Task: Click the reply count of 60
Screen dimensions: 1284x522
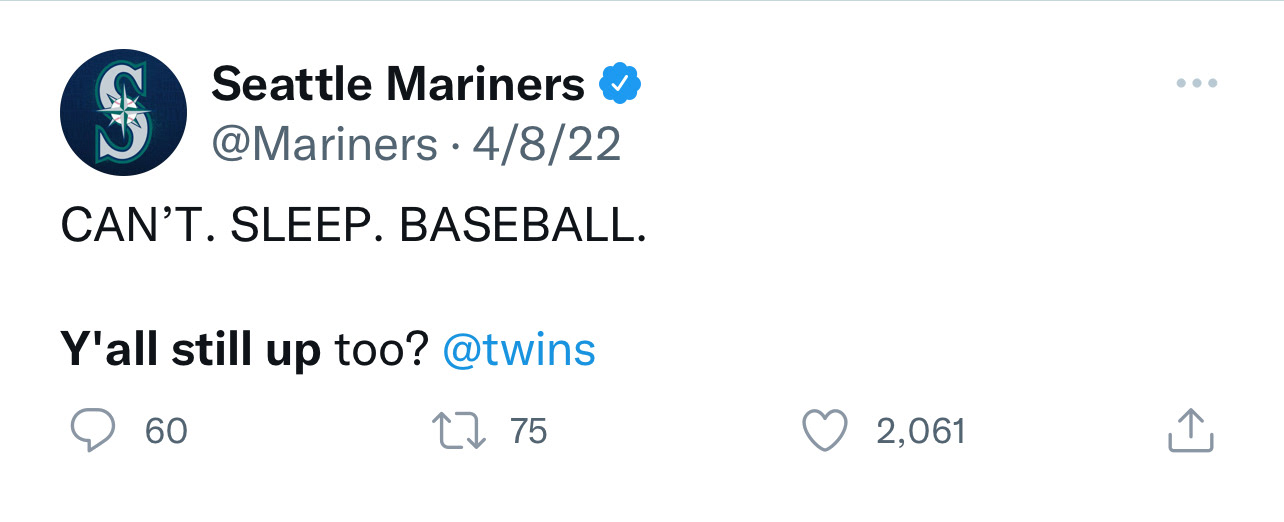Action: (166, 432)
